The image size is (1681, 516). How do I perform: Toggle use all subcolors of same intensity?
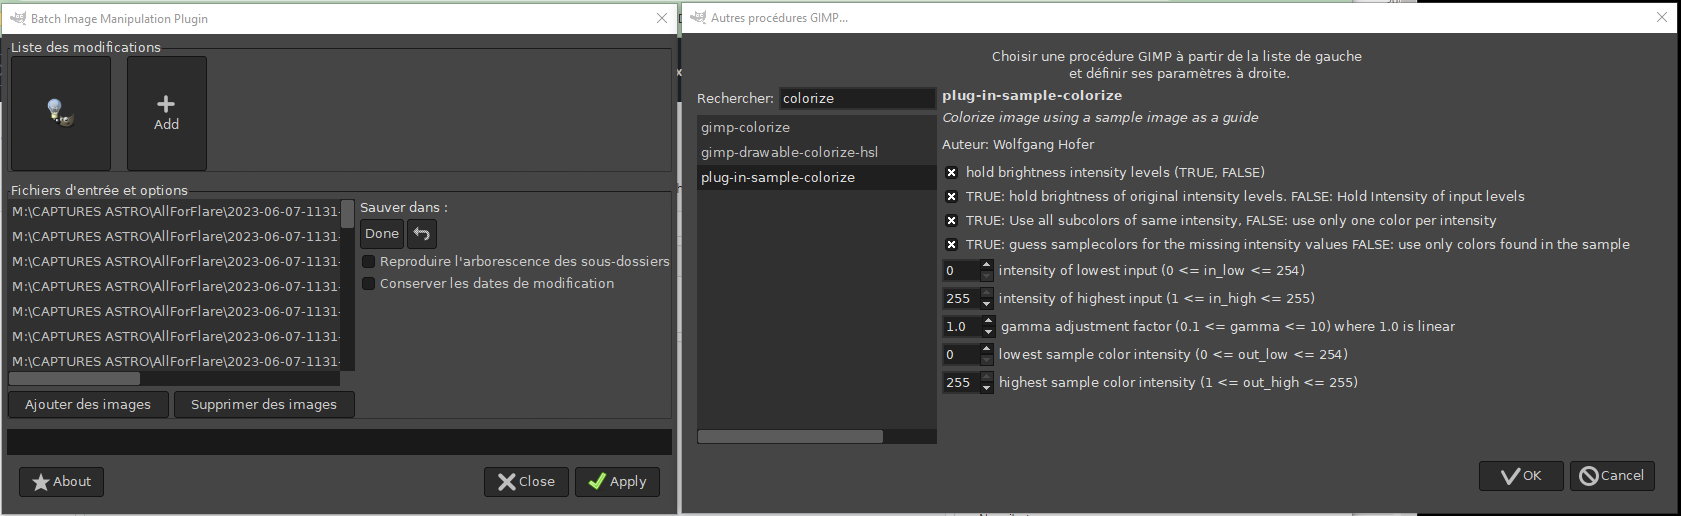click(951, 220)
